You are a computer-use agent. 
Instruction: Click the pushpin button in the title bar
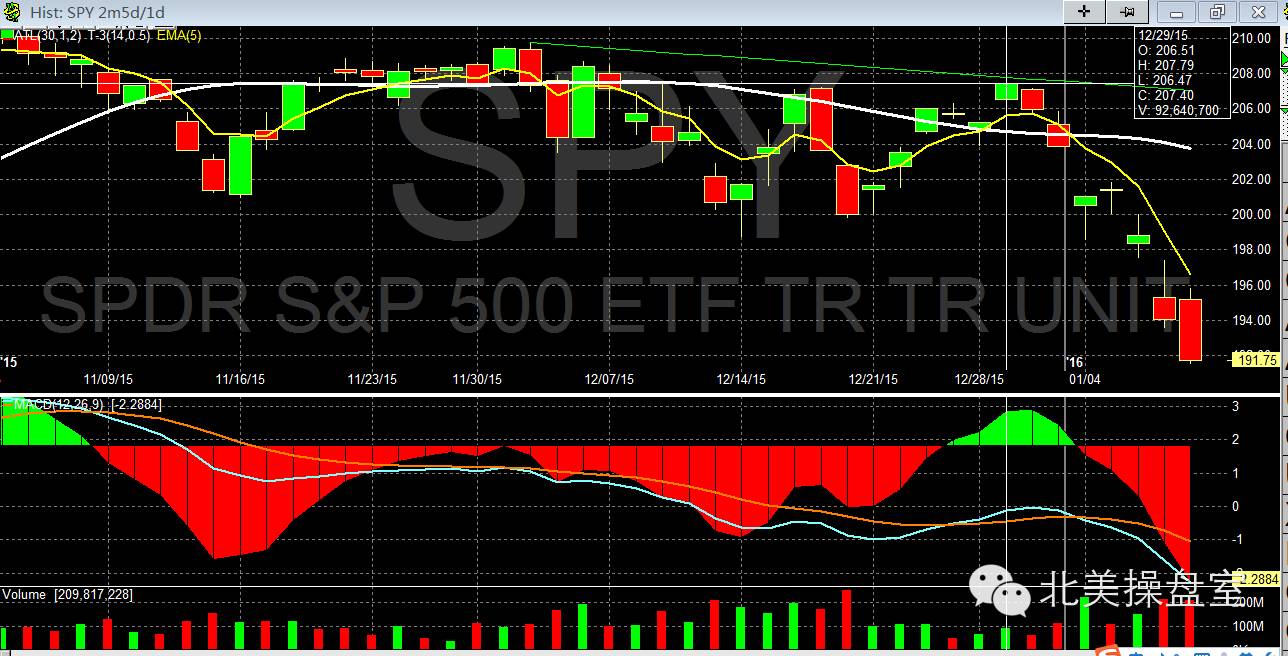pyautogui.click(x=1128, y=12)
